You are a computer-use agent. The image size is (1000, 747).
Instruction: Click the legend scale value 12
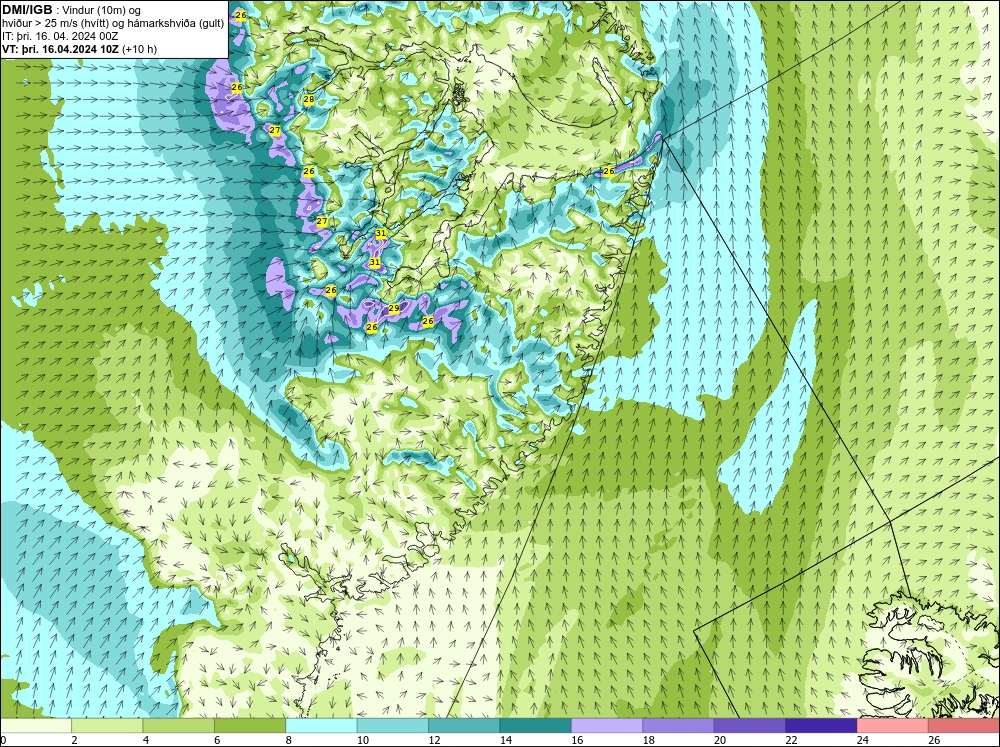pos(434,740)
